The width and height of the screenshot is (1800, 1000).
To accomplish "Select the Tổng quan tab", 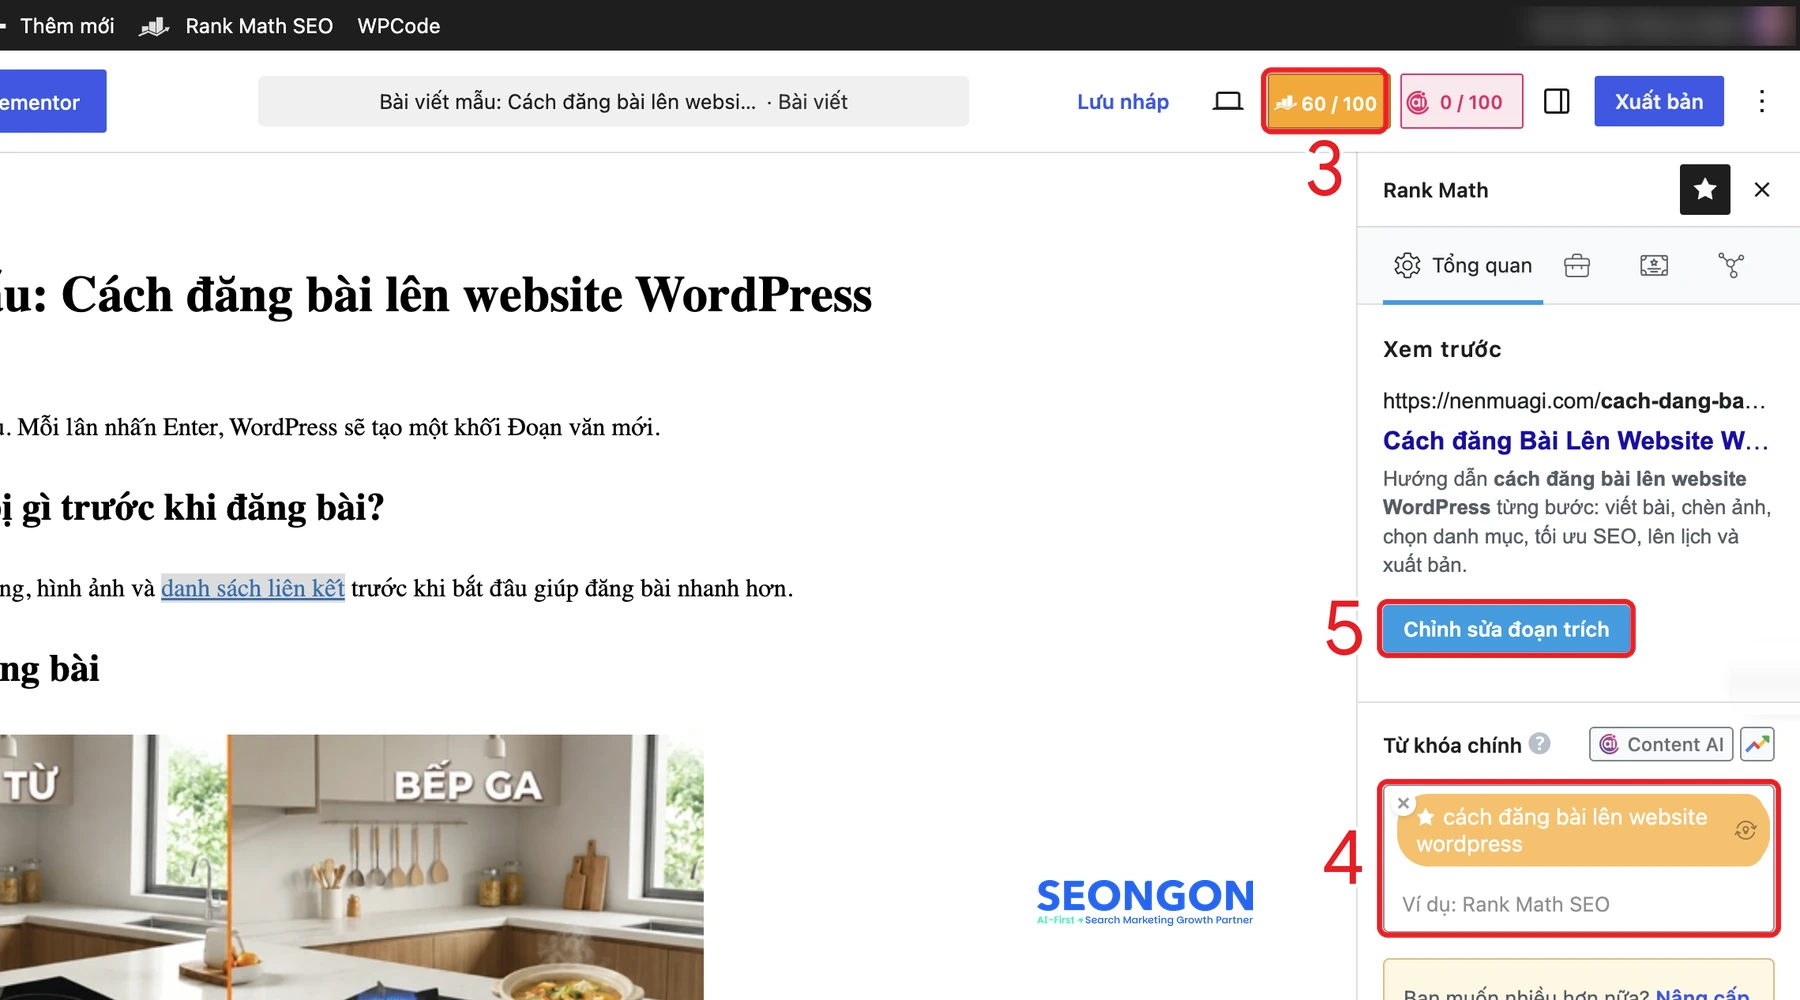I will [x=1463, y=265].
